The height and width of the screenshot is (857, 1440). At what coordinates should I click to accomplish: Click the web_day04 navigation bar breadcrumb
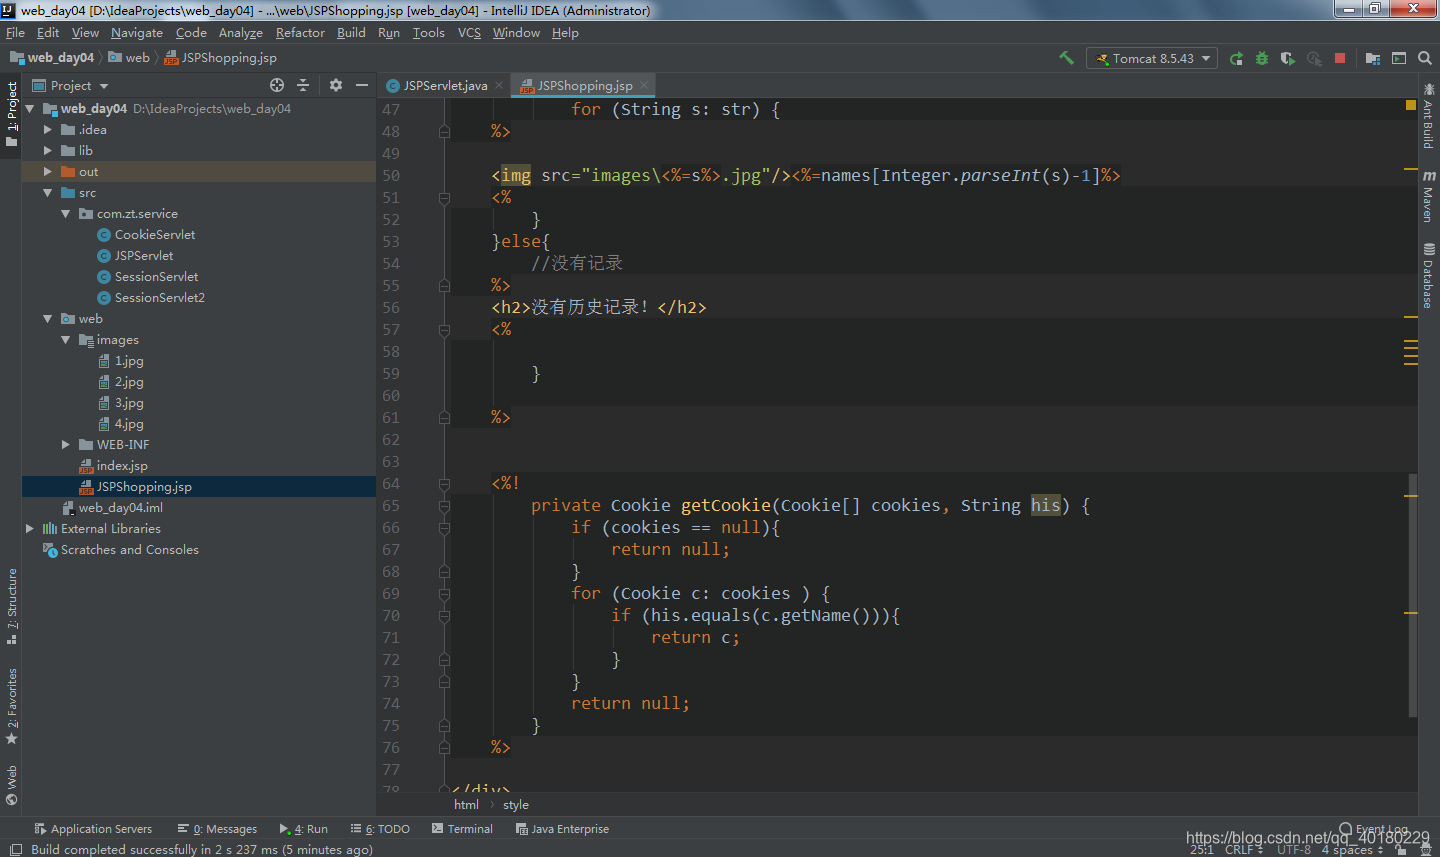(52, 57)
